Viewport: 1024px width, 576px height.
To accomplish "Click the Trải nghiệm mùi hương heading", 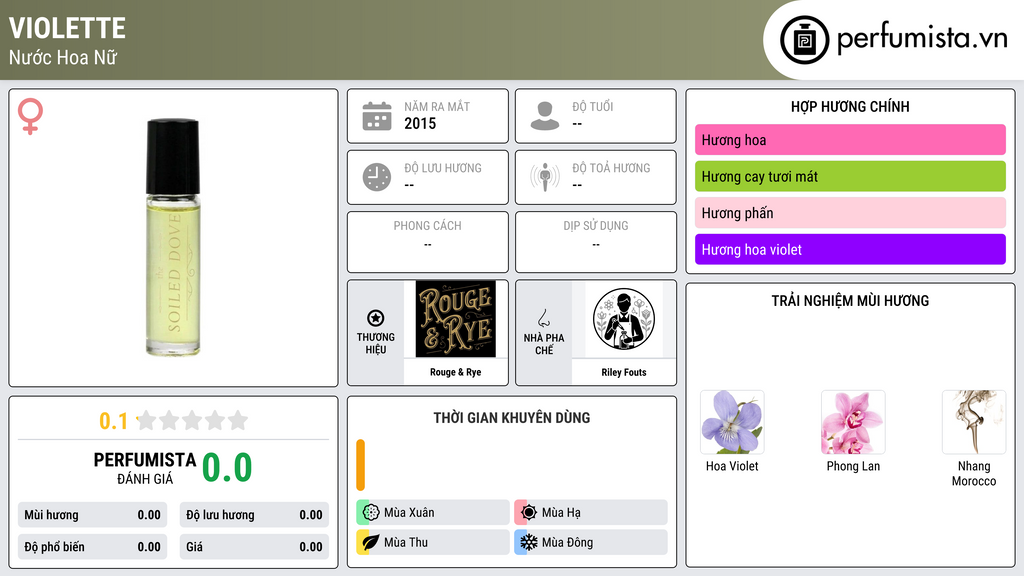I will [x=850, y=300].
